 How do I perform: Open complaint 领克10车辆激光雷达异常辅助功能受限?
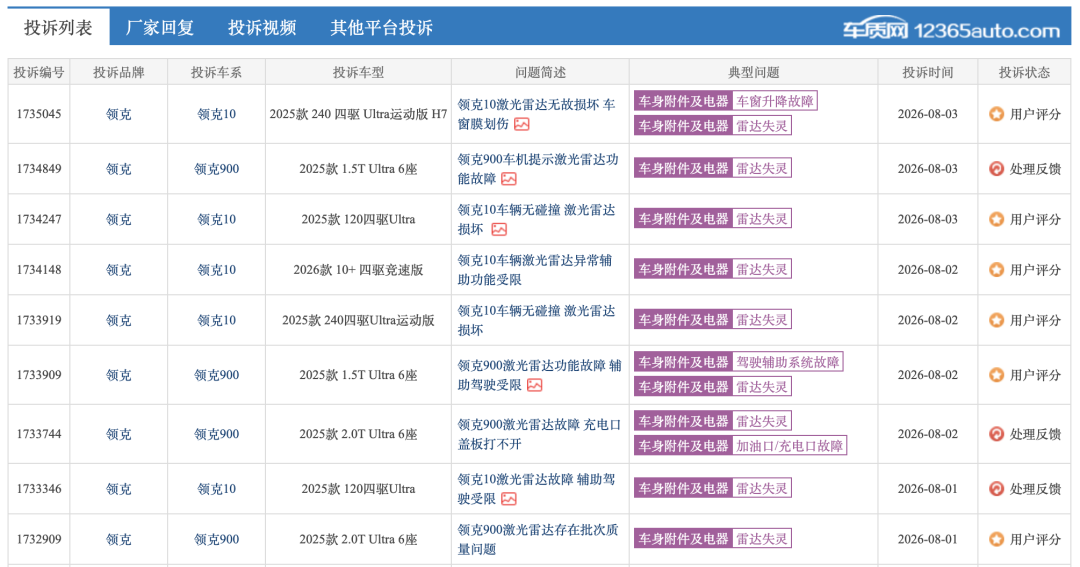(535, 270)
